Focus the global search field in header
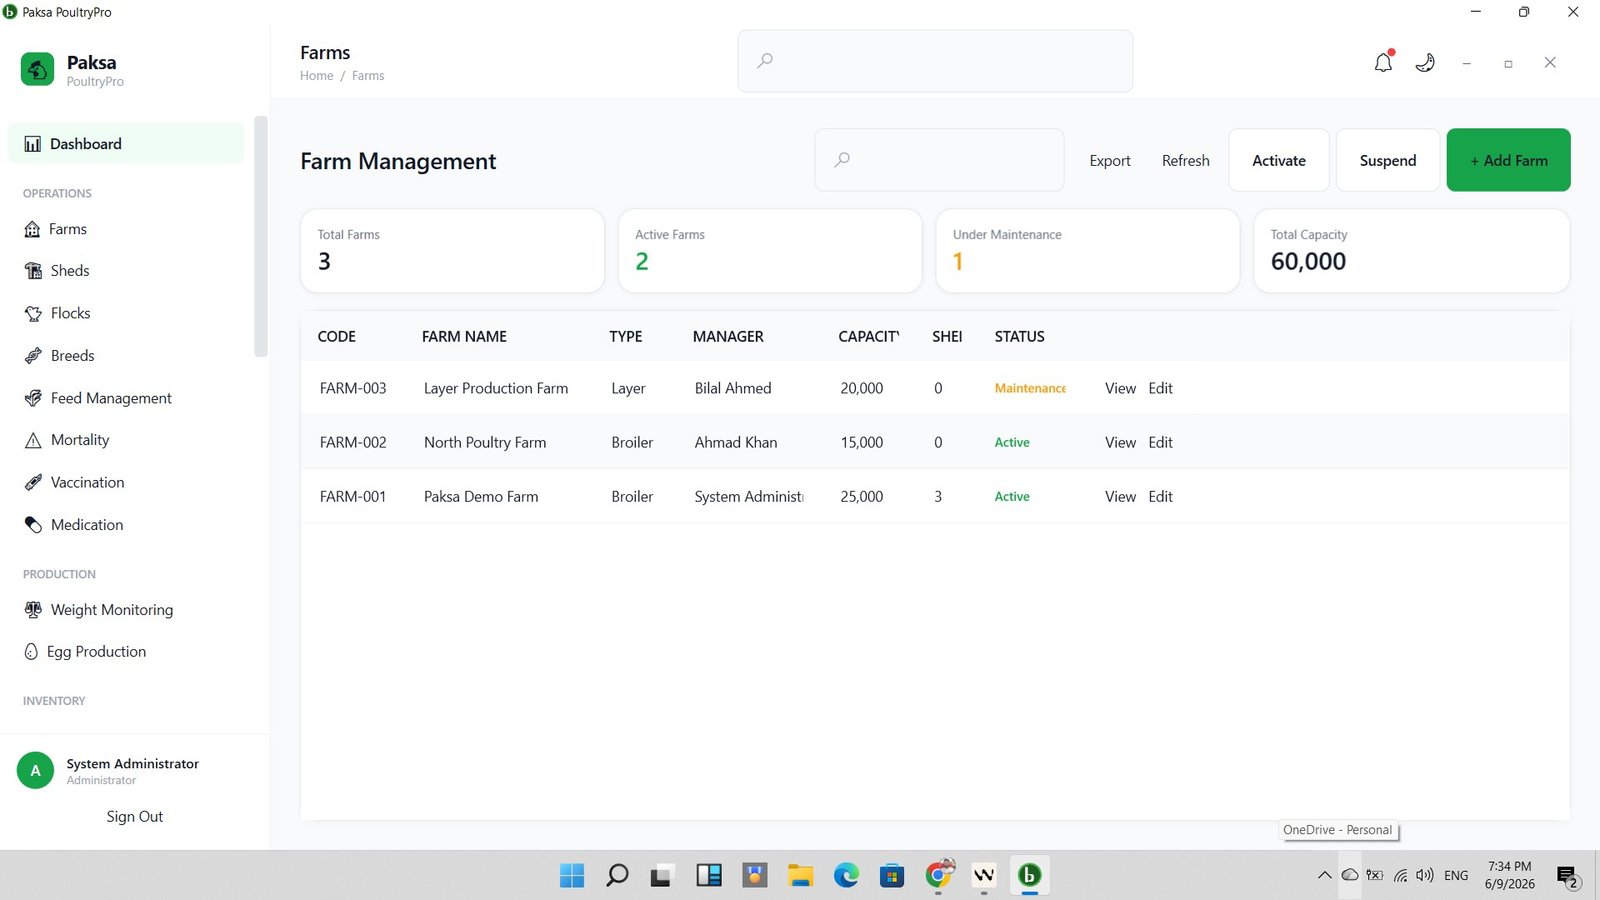Screen dimensions: 1600x900 pos(935,61)
